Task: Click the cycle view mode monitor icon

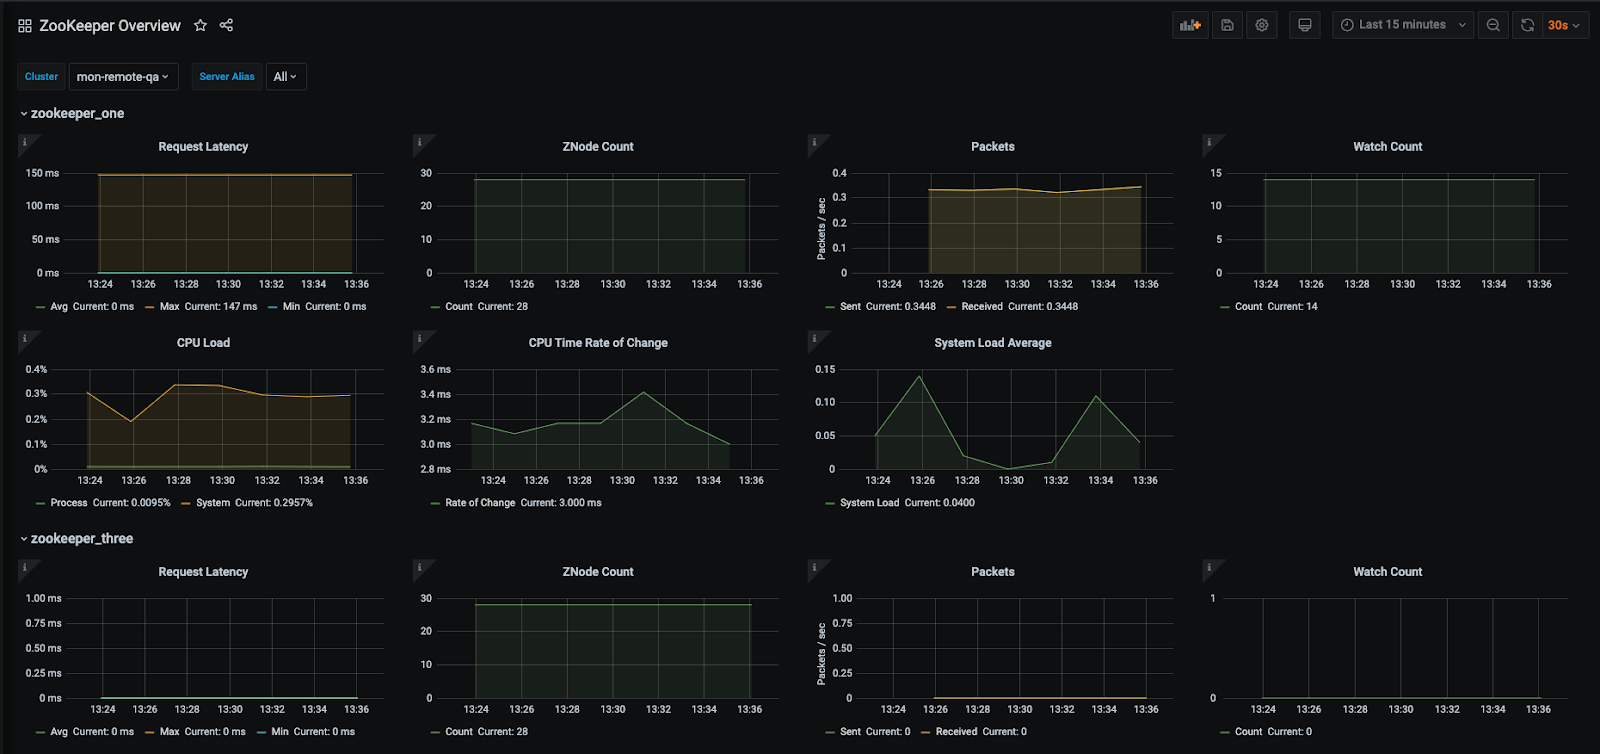Action: 1305,25
